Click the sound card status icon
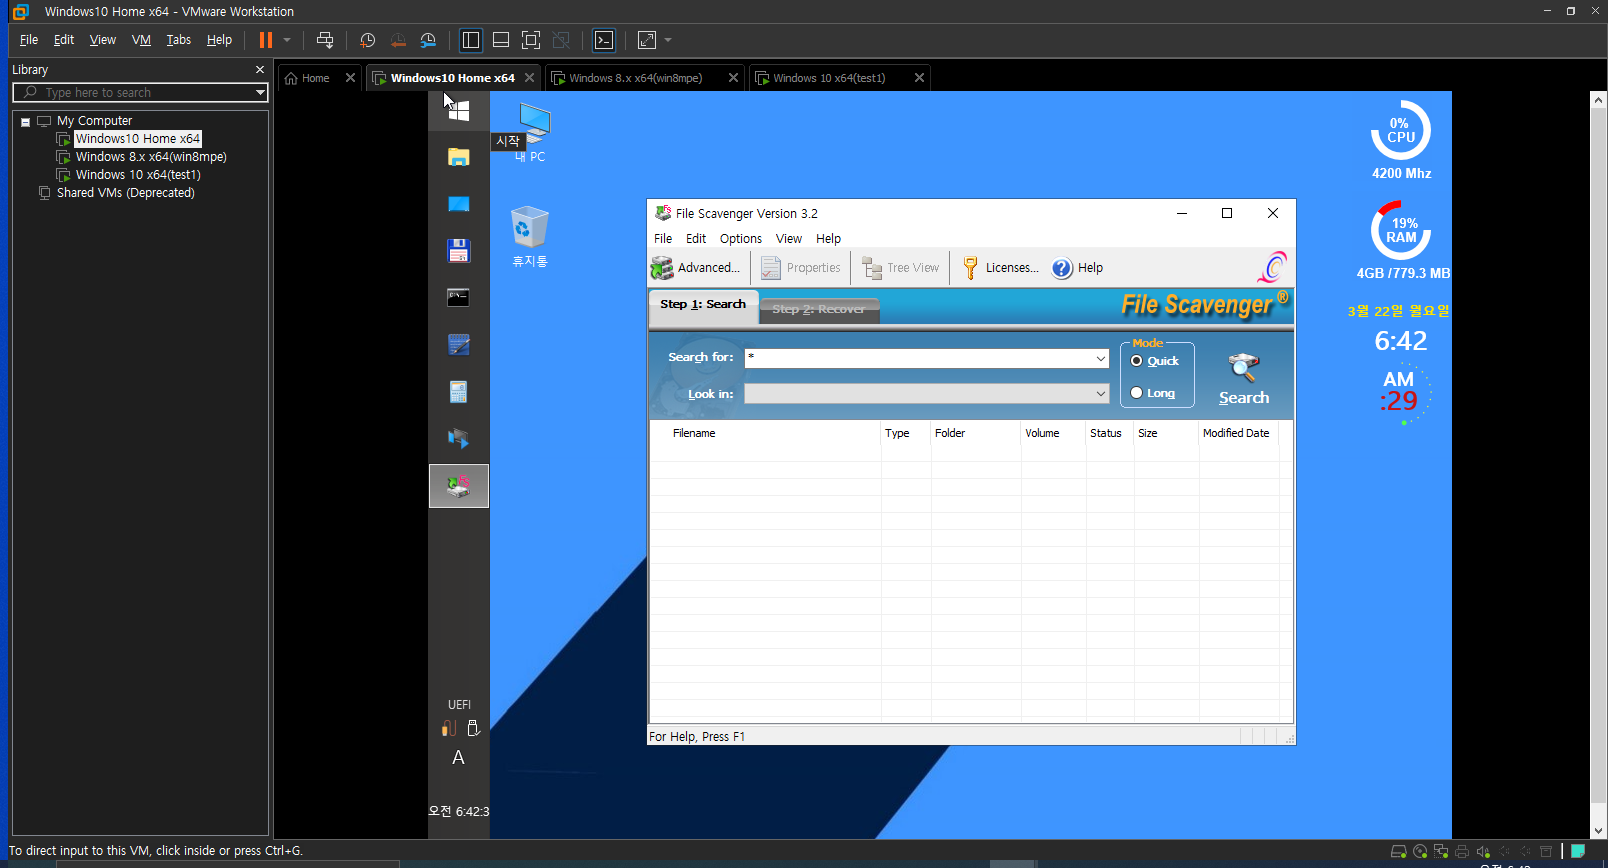This screenshot has width=1608, height=868. click(1483, 852)
